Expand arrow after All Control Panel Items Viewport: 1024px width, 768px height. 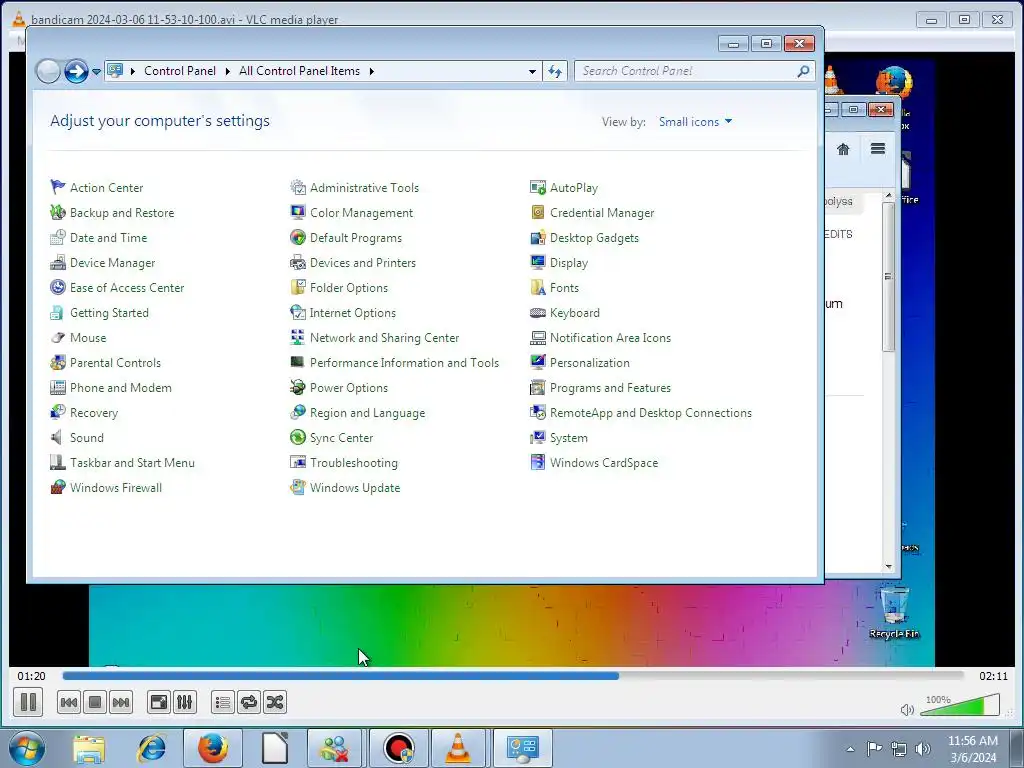372,71
